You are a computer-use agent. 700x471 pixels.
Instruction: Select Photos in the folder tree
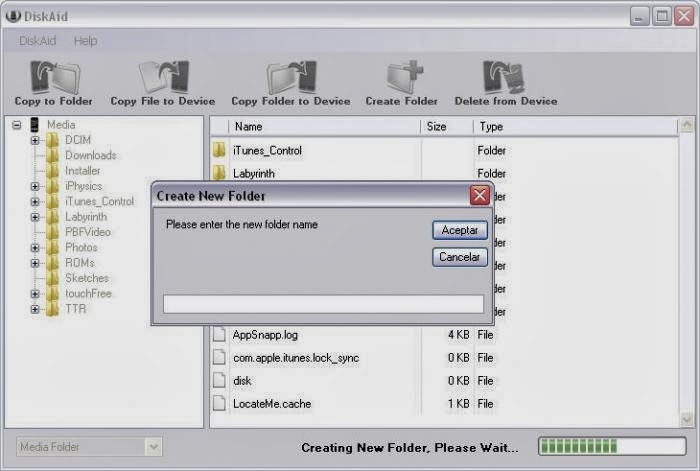pyautogui.click(x=81, y=248)
